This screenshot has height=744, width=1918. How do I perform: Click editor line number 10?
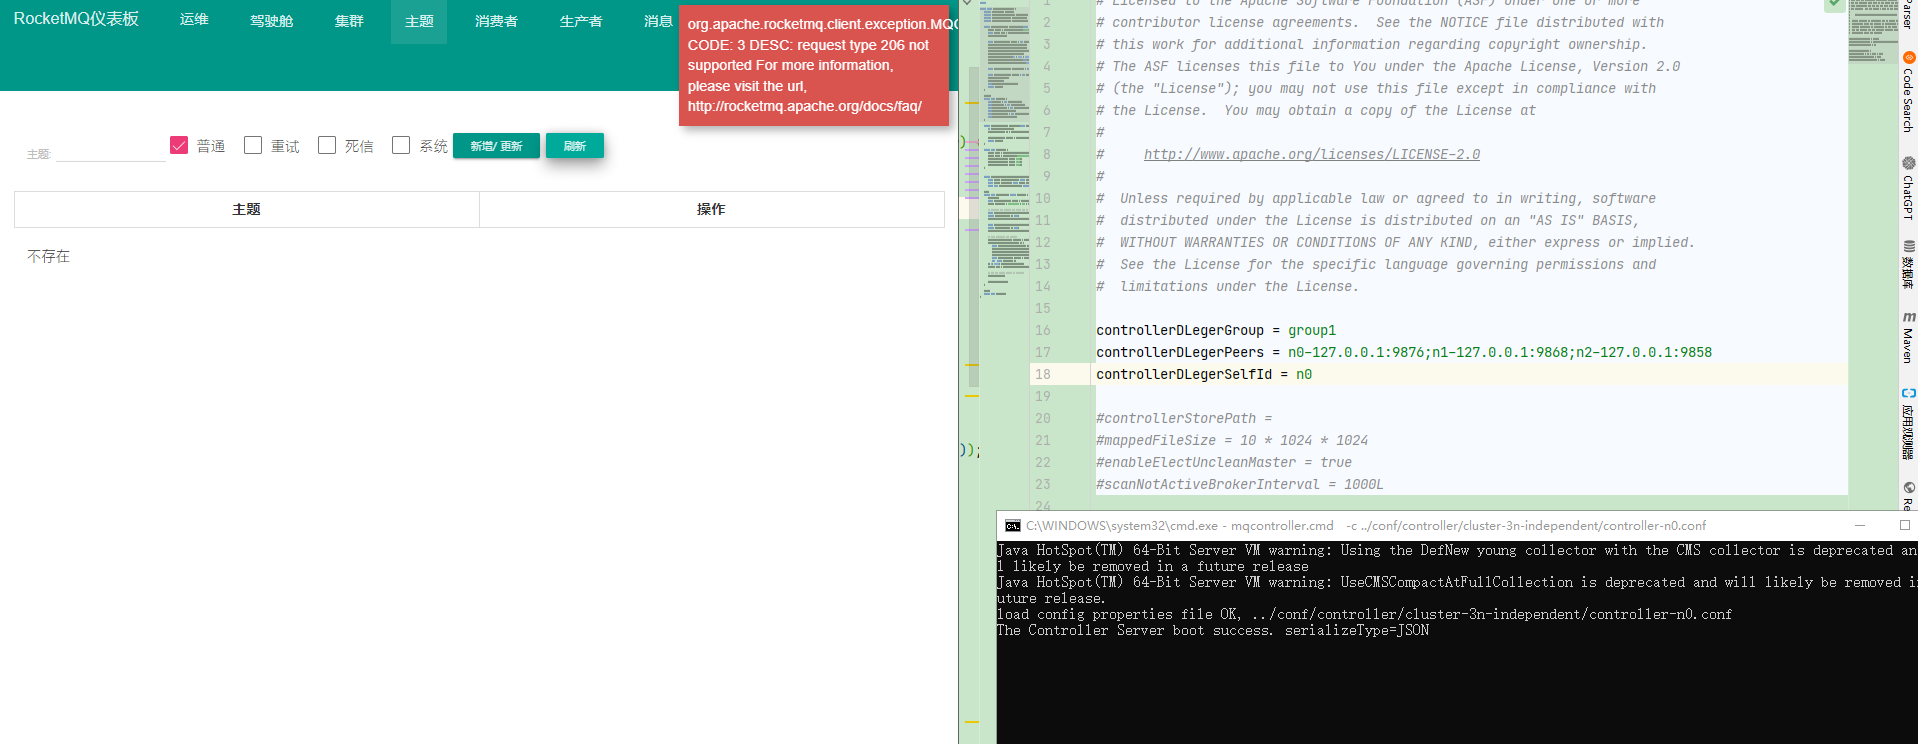tap(1043, 198)
